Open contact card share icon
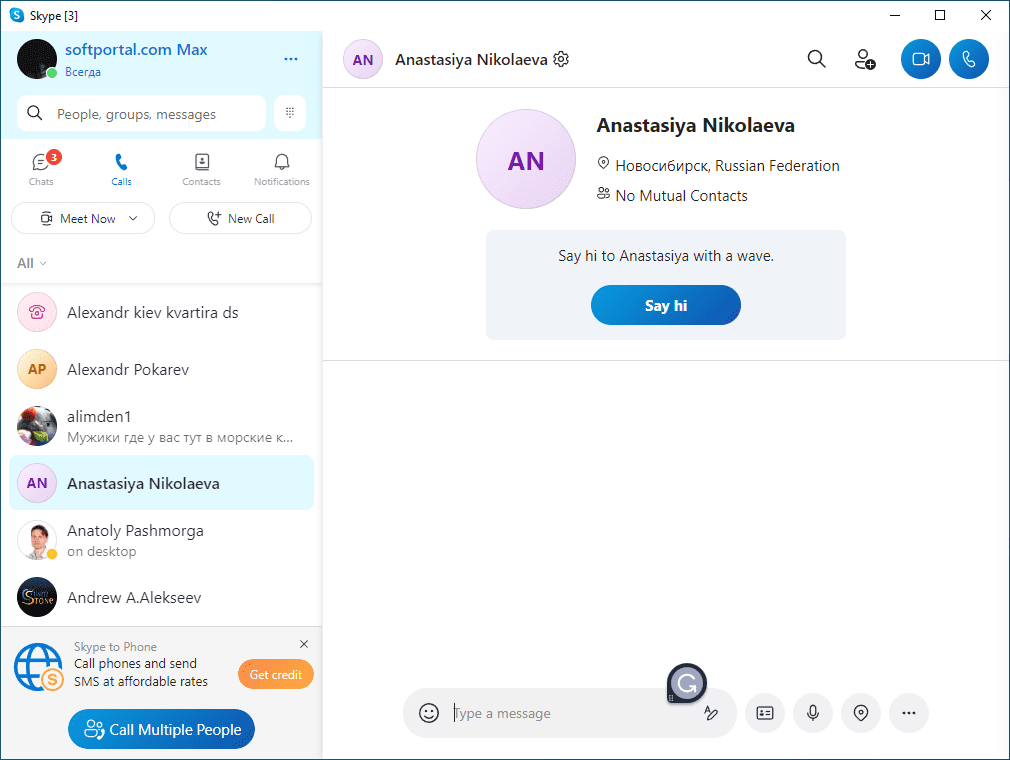 point(765,713)
